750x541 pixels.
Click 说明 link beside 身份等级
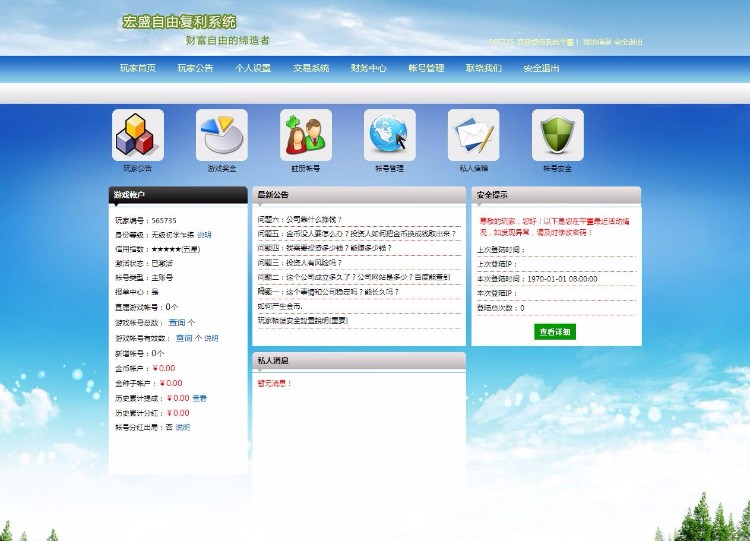(x=204, y=235)
